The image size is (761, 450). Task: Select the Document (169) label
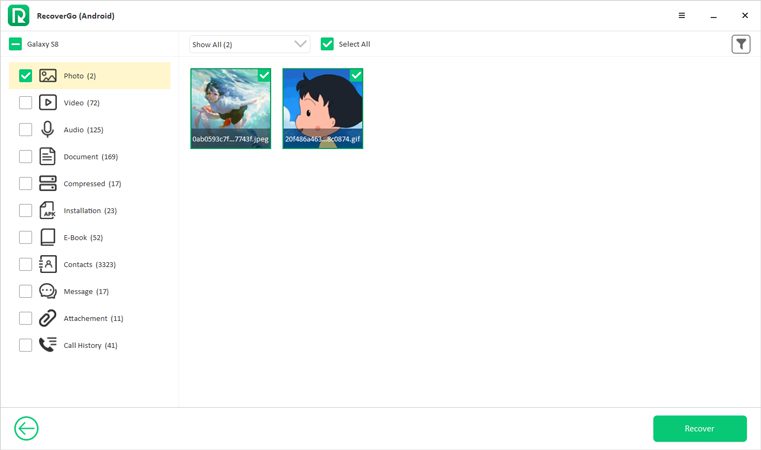(x=91, y=157)
